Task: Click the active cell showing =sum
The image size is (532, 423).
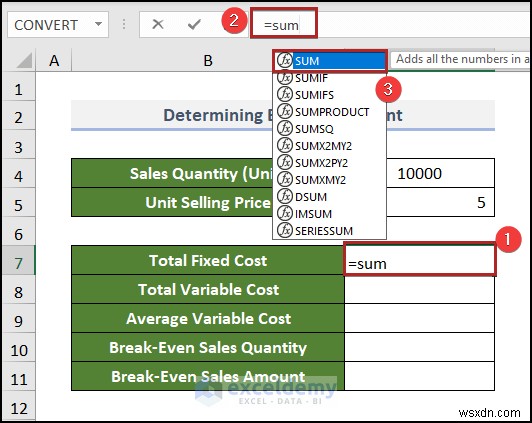Action: [x=419, y=260]
